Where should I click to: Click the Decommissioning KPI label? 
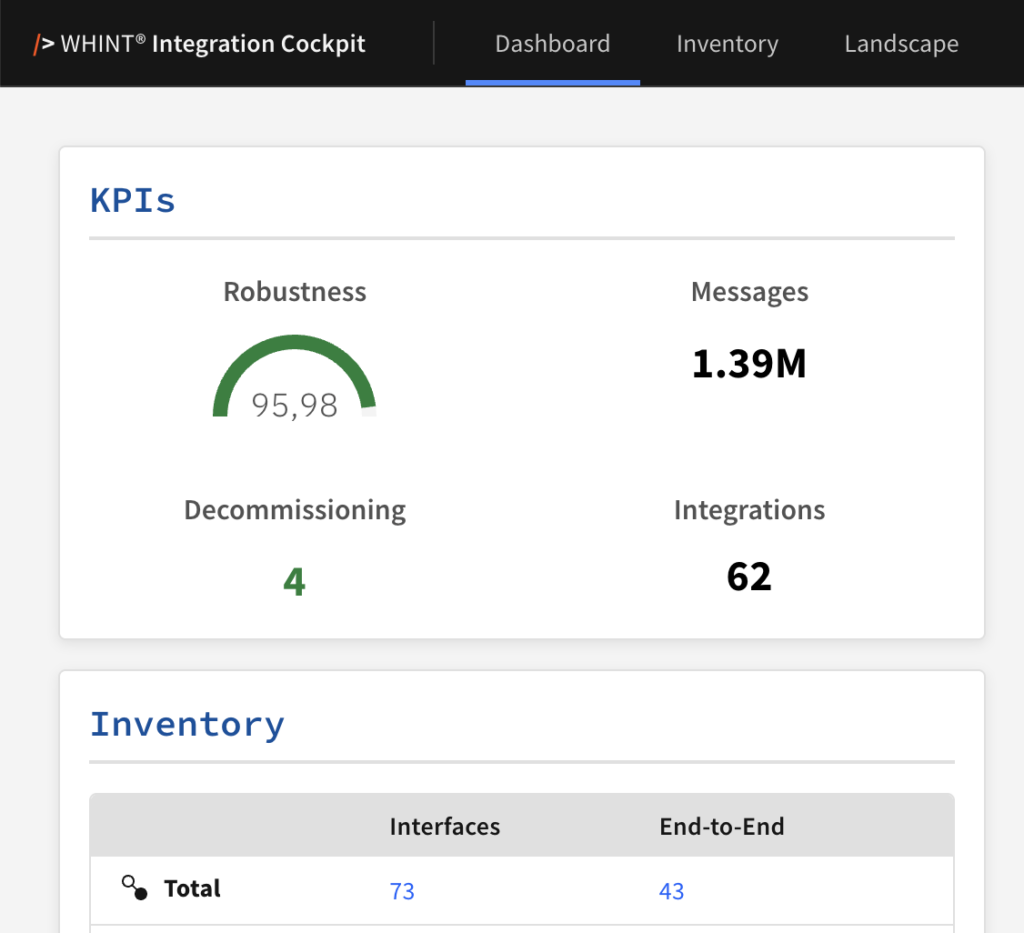pos(294,510)
